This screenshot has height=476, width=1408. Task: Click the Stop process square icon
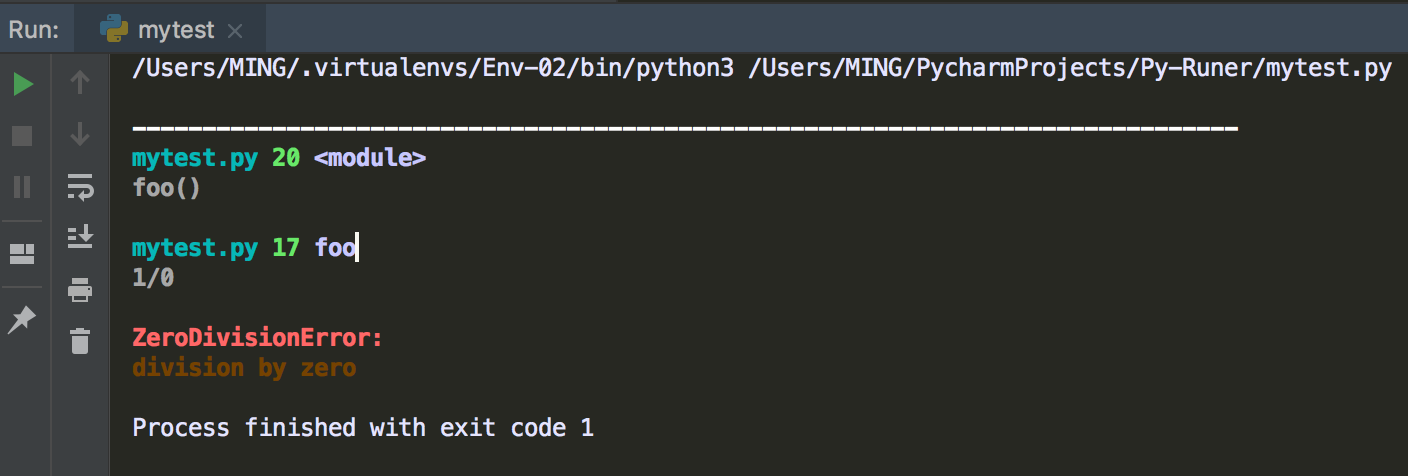coord(22,135)
